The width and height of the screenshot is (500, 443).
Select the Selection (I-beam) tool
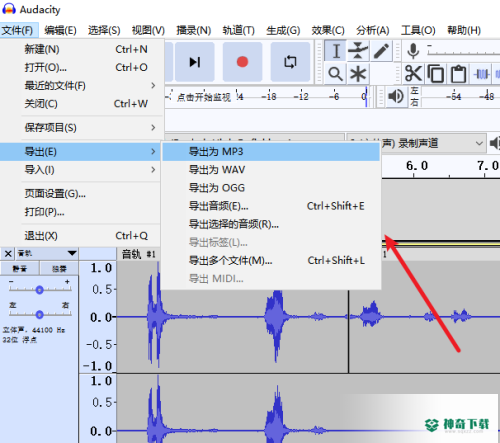coord(336,51)
